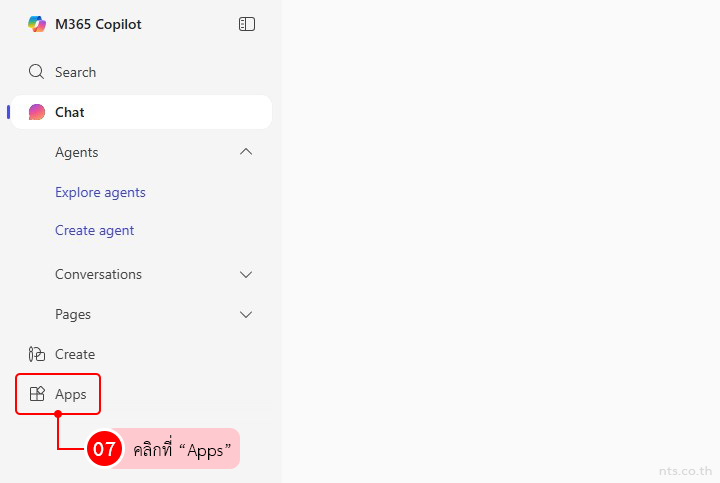
Task: Expand the Pages section chevron
Action: [246, 314]
